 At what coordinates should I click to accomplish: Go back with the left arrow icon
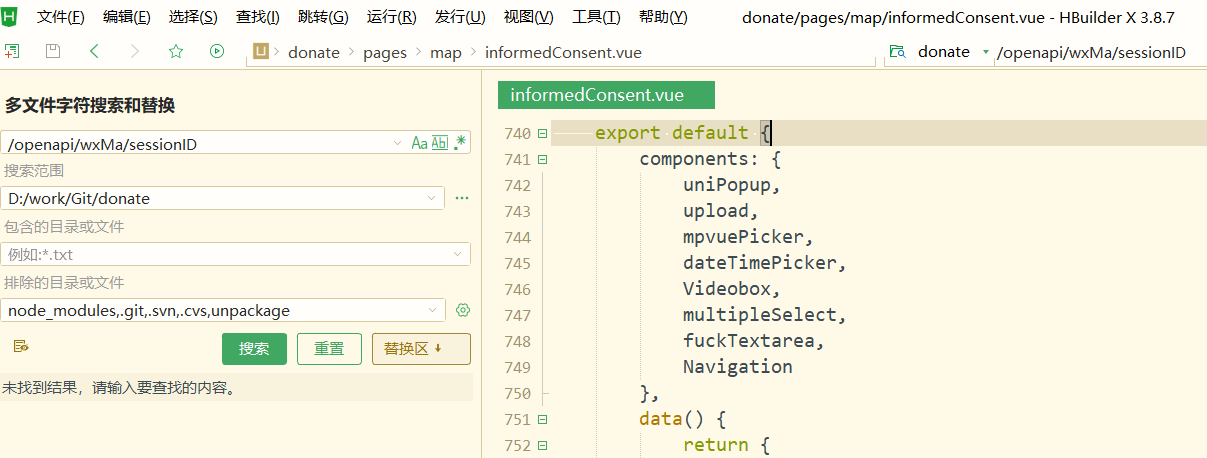point(94,52)
